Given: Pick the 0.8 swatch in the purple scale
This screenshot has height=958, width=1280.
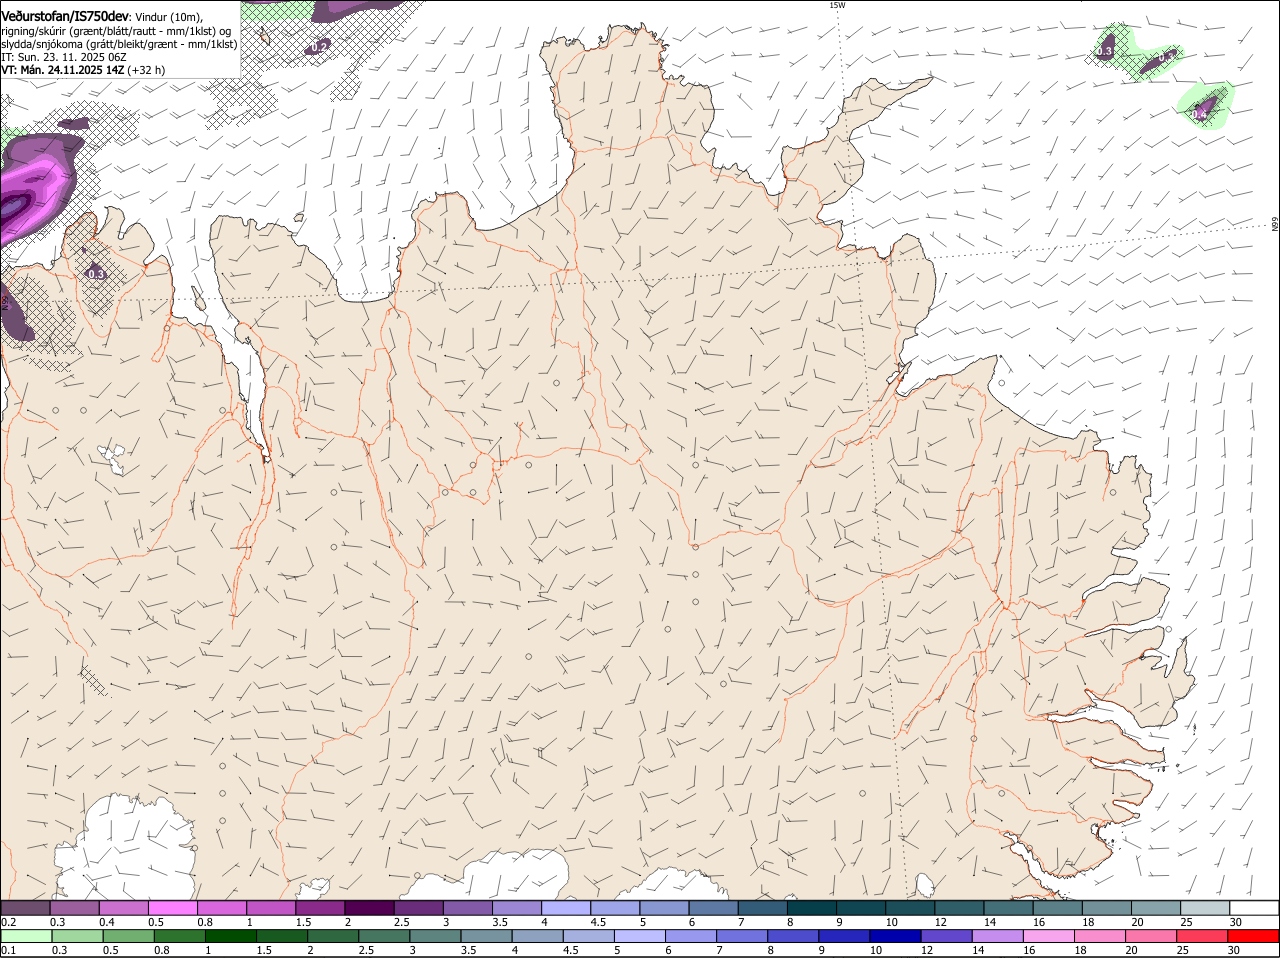Looking at the screenshot, I should coord(222,907).
